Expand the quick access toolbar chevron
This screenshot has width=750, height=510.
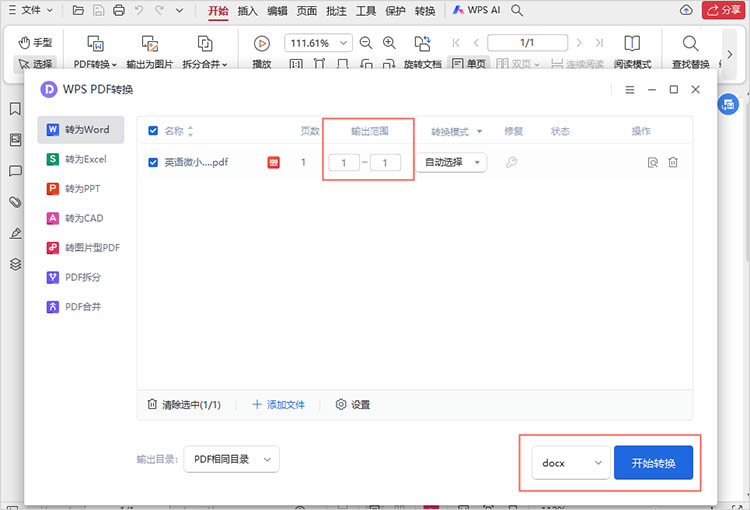tap(179, 10)
